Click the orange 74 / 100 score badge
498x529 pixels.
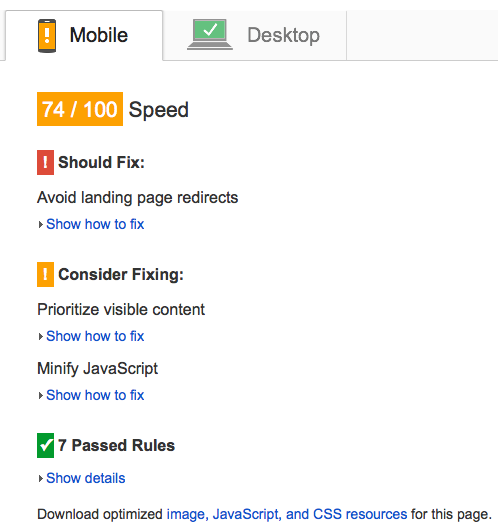(80, 109)
